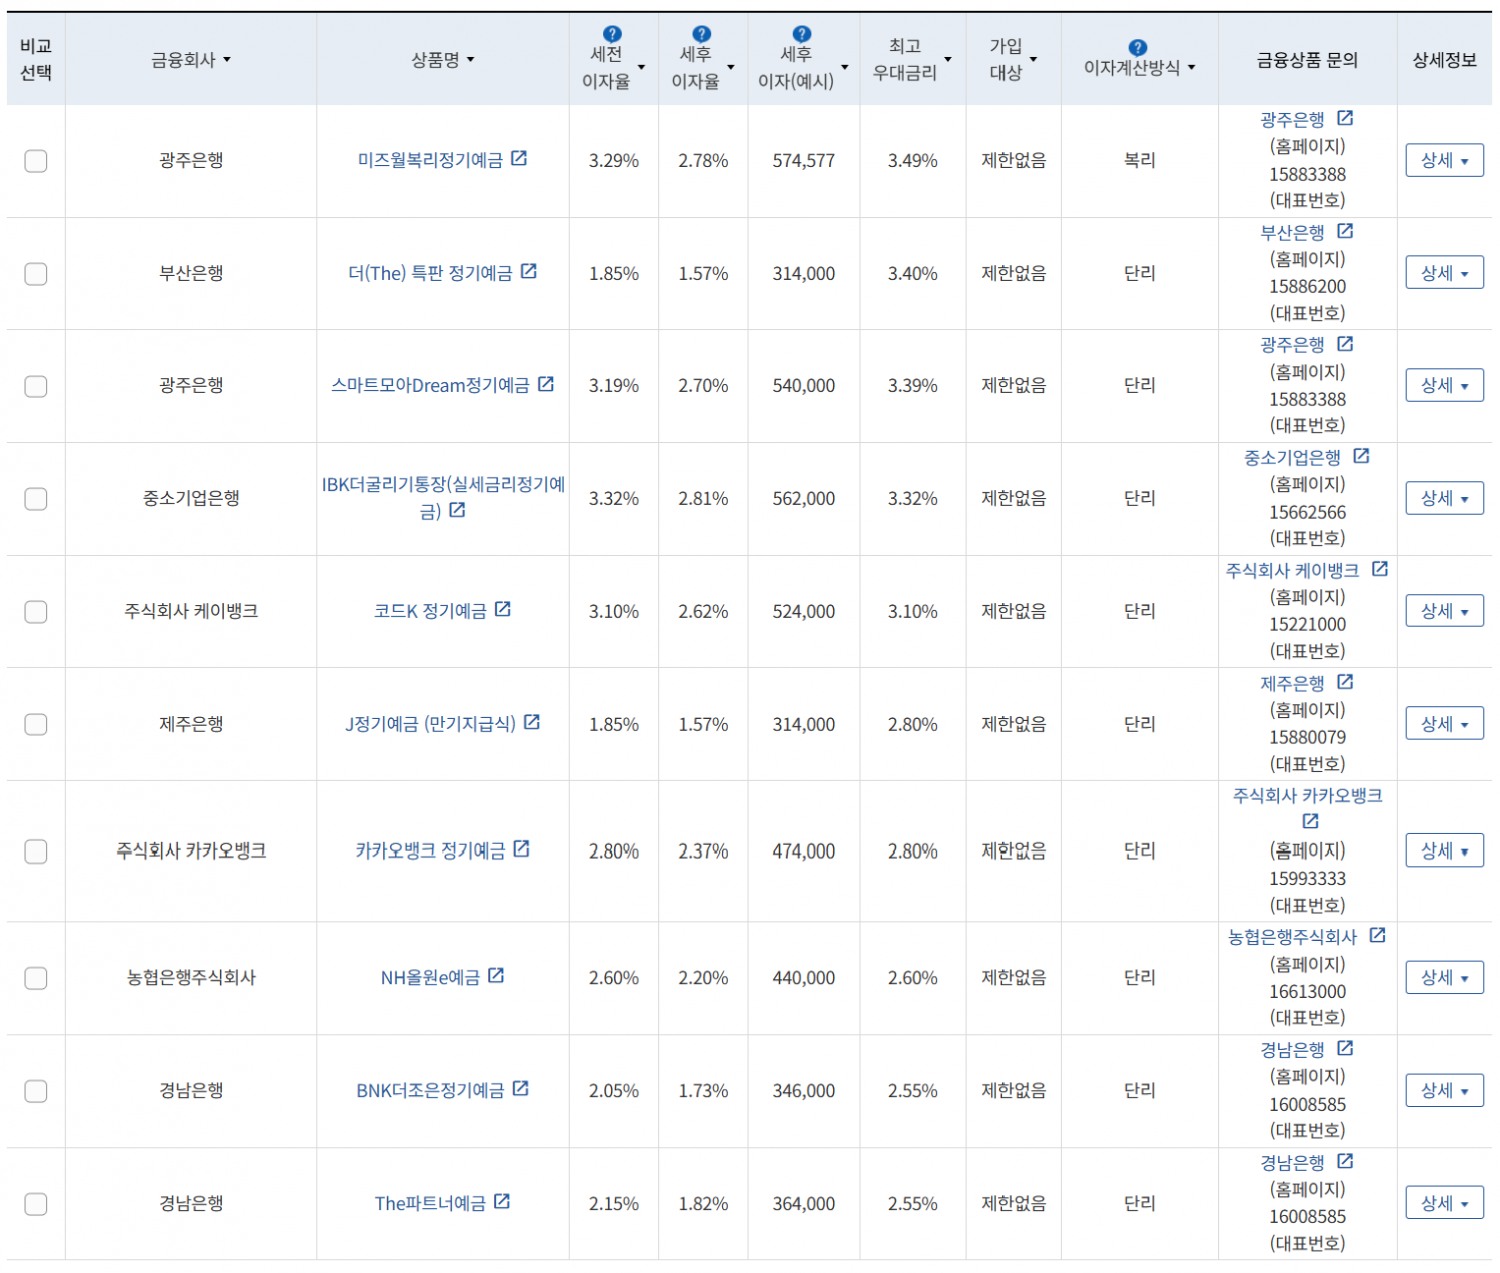Sort by 세후 이자(예시) column header
The height and width of the screenshot is (1273, 1500).
point(803,67)
